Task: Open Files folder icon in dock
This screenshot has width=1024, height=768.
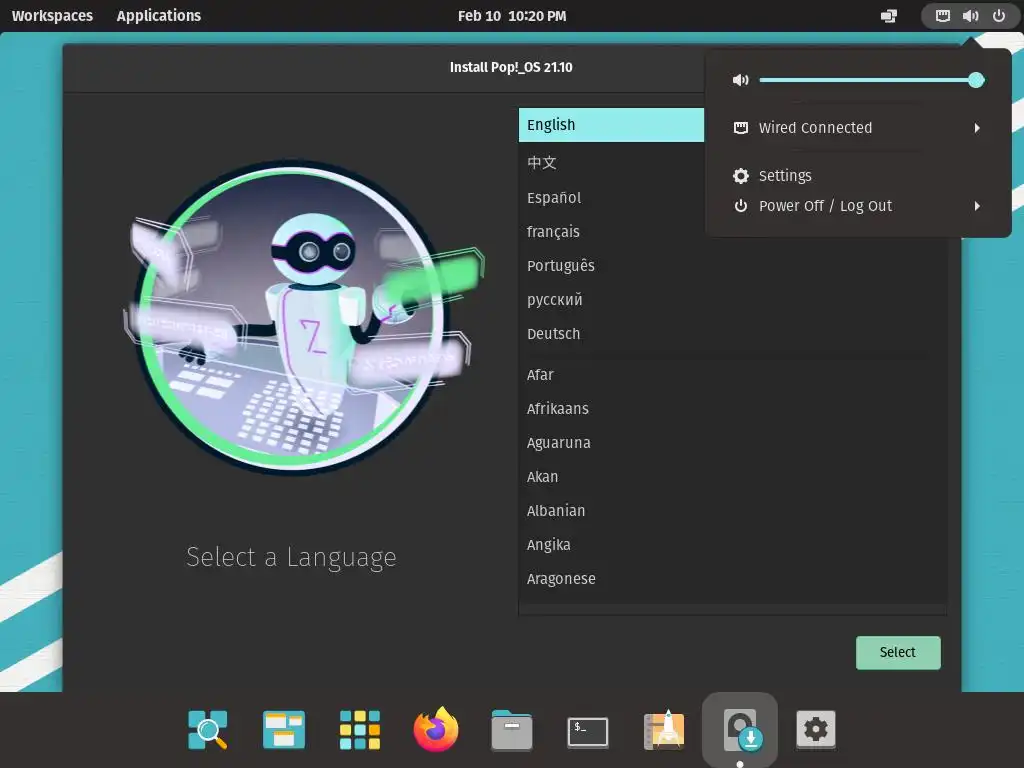Action: point(512,730)
